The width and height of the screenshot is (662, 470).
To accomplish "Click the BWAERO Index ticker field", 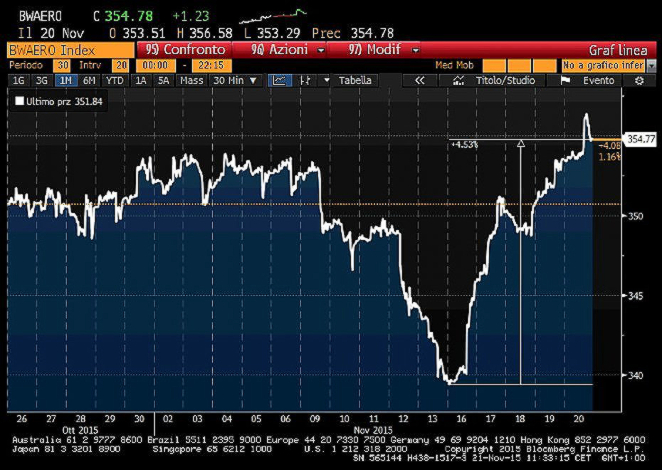I will click(x=66, y=48).
